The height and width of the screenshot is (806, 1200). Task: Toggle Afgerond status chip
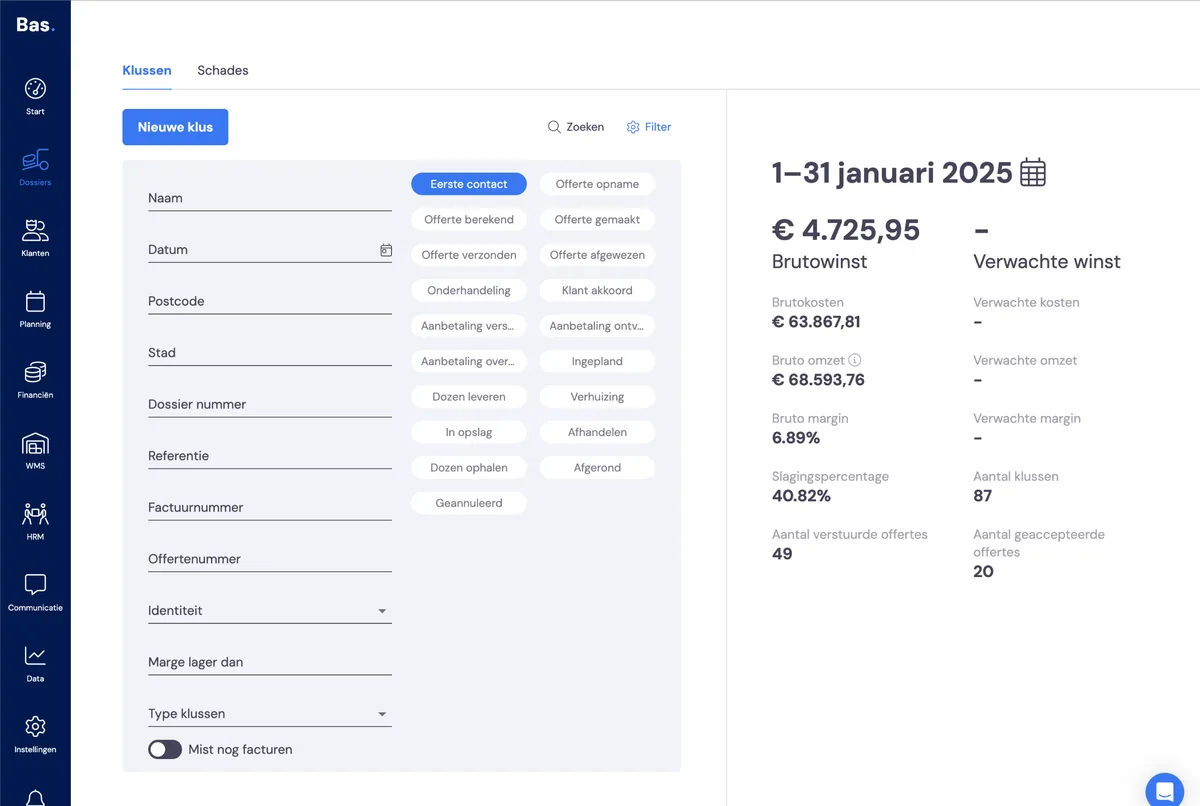point(597,468)
